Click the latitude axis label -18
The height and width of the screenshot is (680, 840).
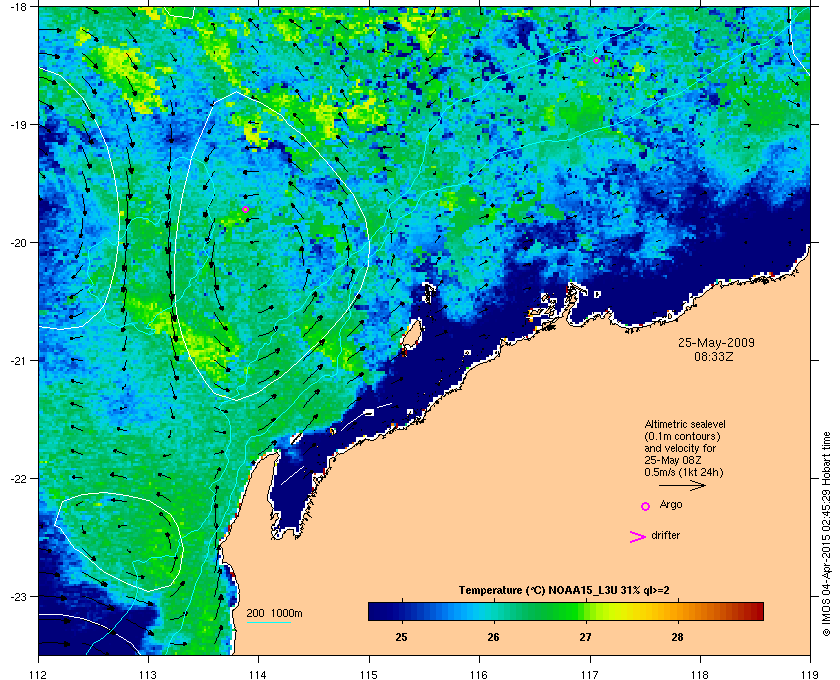point(18,6)
